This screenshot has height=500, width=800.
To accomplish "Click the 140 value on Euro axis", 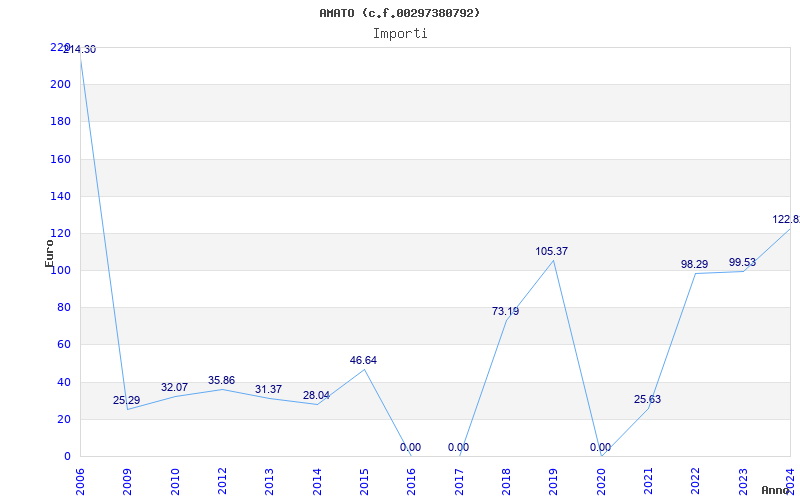I will (x=60, y=196).
